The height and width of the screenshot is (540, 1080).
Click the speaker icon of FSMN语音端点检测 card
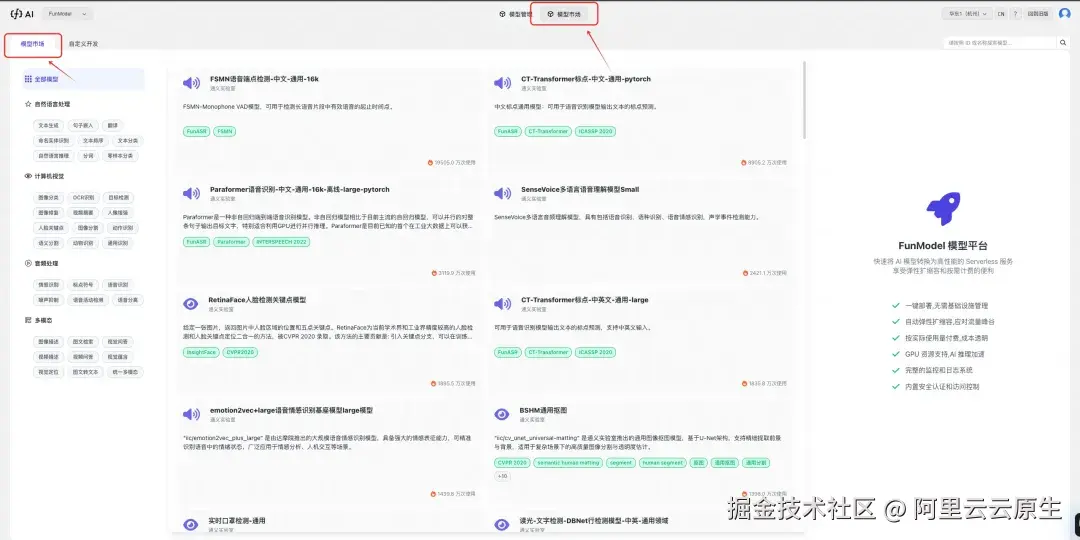(x=191, y=83)
